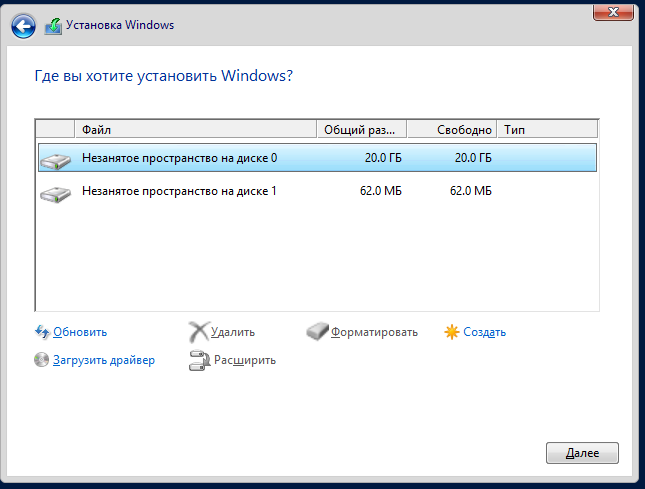
Task: Click the Общий раз... column header
Action: (x=362, y=130)
